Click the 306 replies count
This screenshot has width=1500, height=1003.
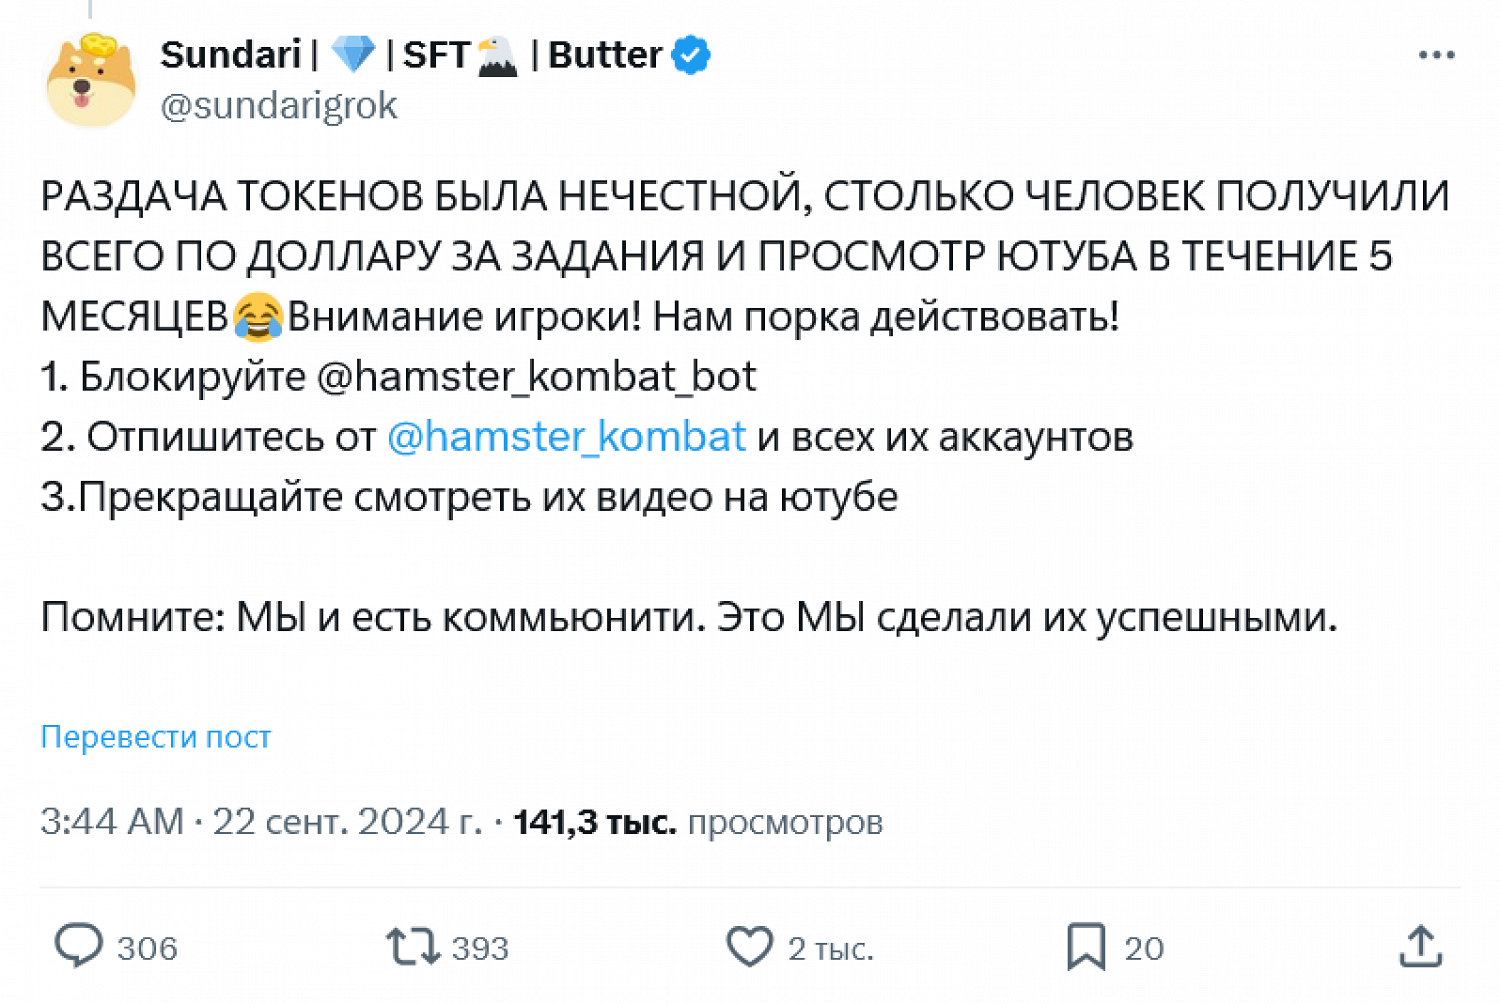pyautogui.click(x=147, y=948)
